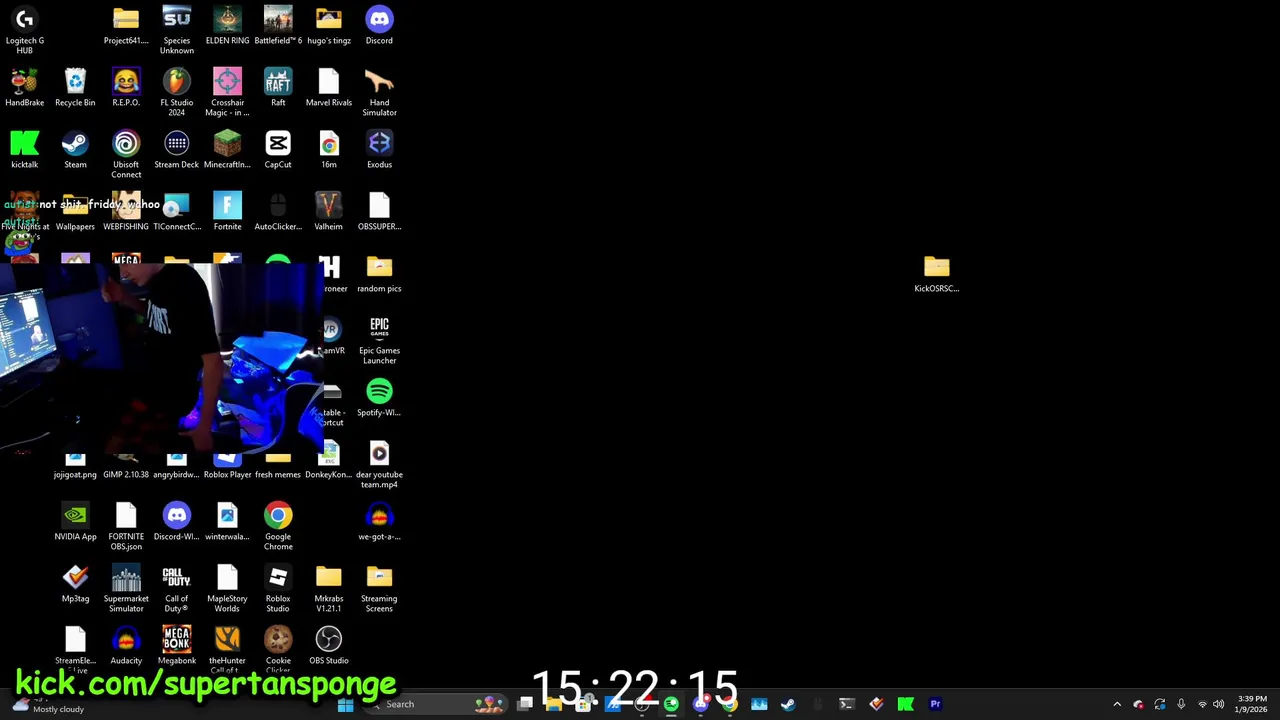This screenshot has height=720, width=1280.
Task: Open the FORTNITE OBS.json file
Action: click(x=126, y=526)
